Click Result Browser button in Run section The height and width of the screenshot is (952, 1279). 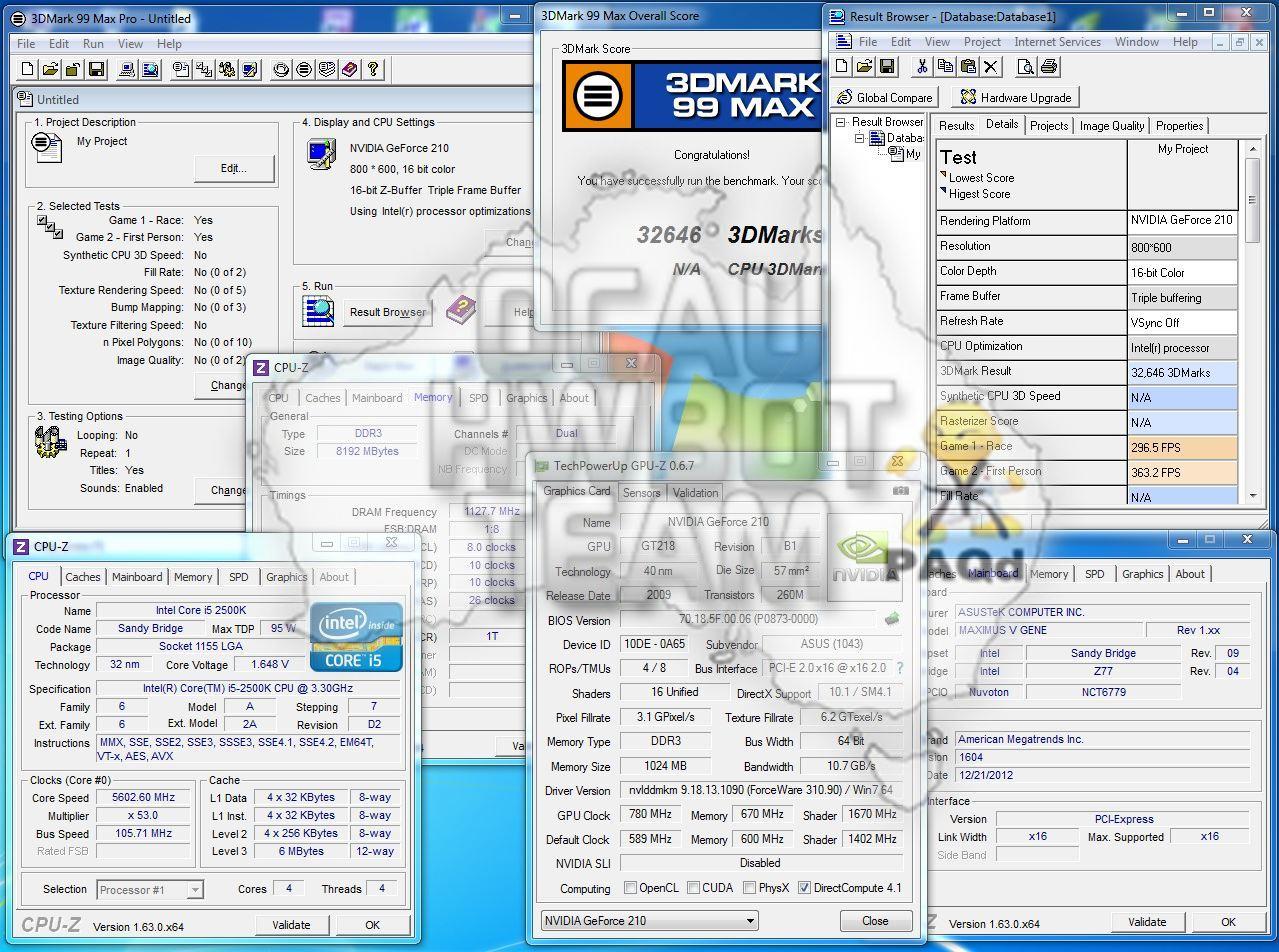coord(388,312)
